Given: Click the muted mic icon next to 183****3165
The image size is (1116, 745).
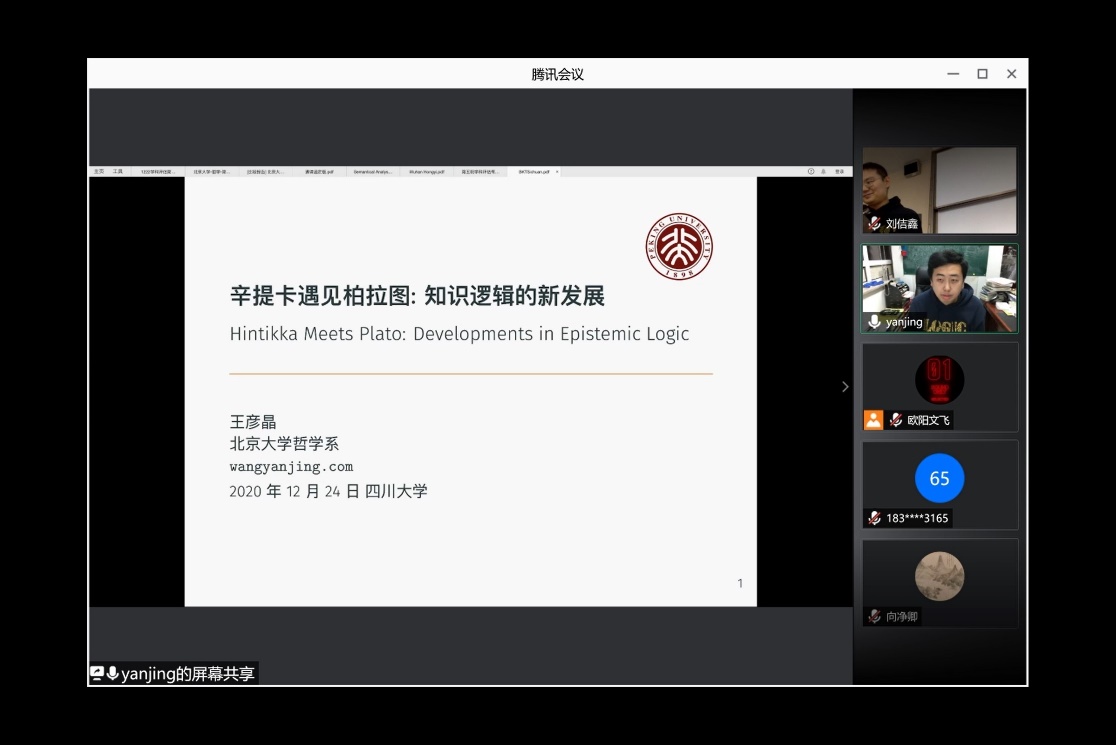Looking at the screenshot, I should (x=874, y=518).
